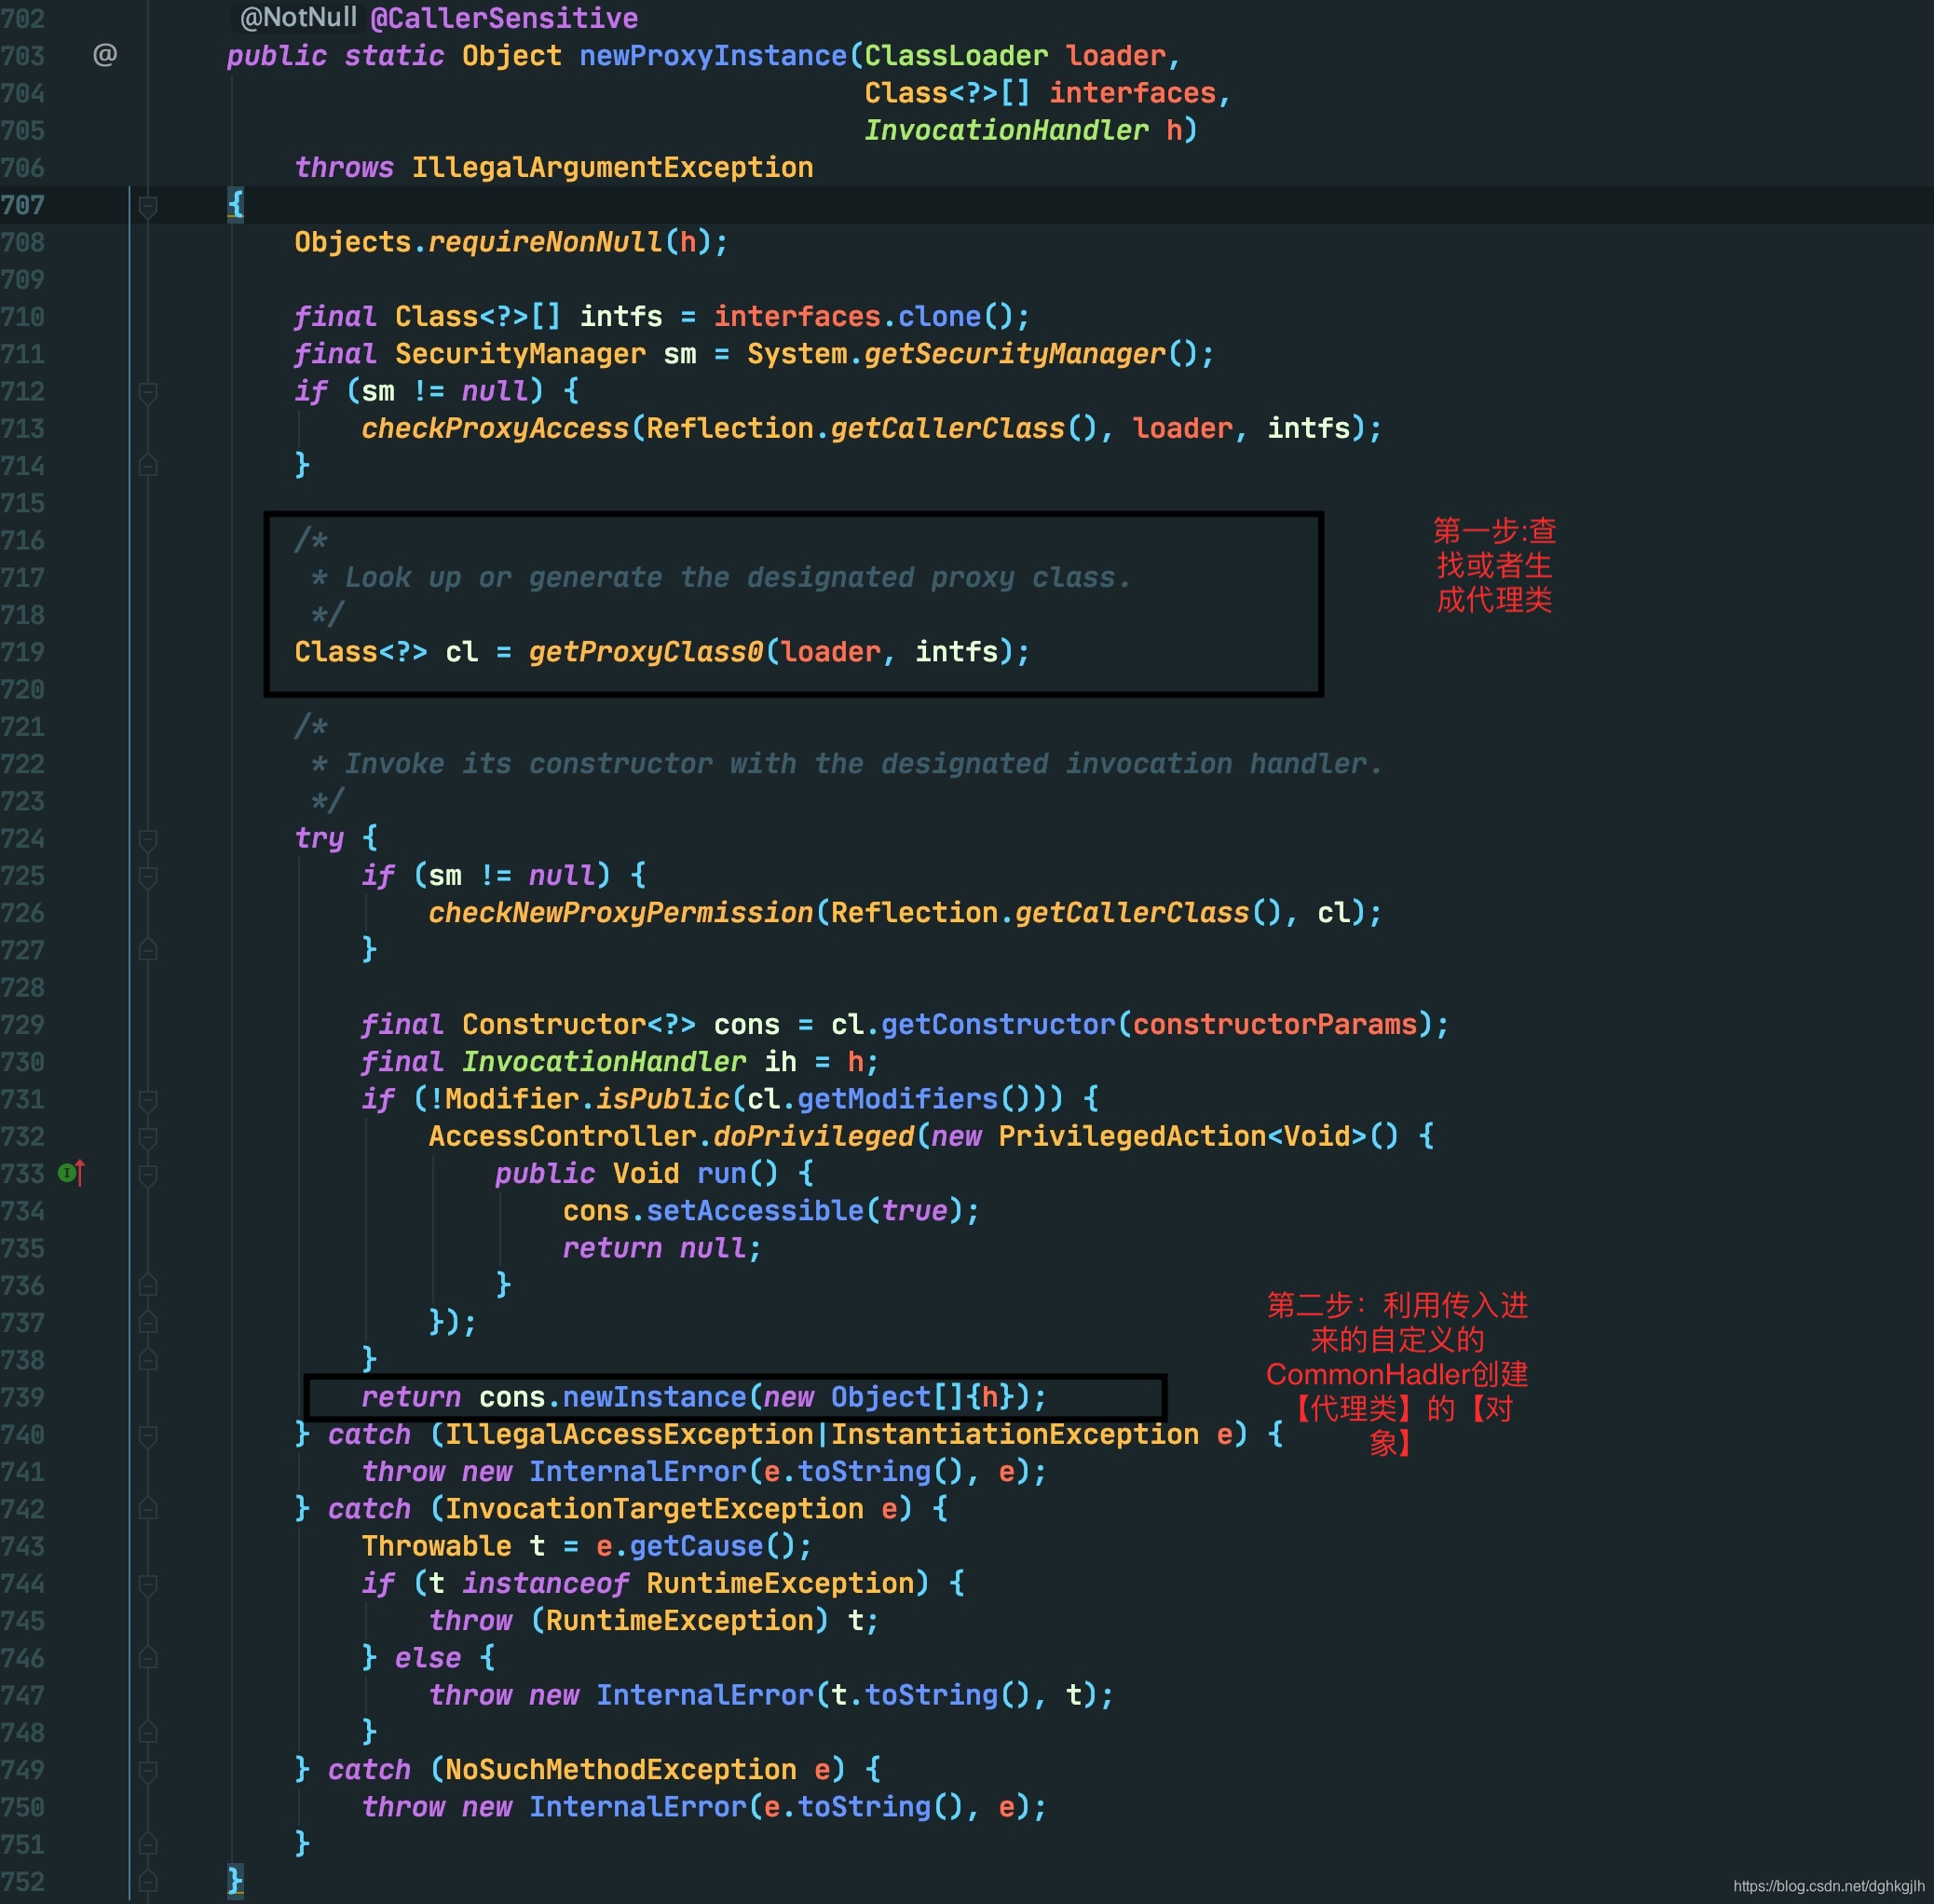This screenshot has height=1904, width=1934.
Task: Click the blog.csdn.net watermark URL
Action: click(1828, 1885)
